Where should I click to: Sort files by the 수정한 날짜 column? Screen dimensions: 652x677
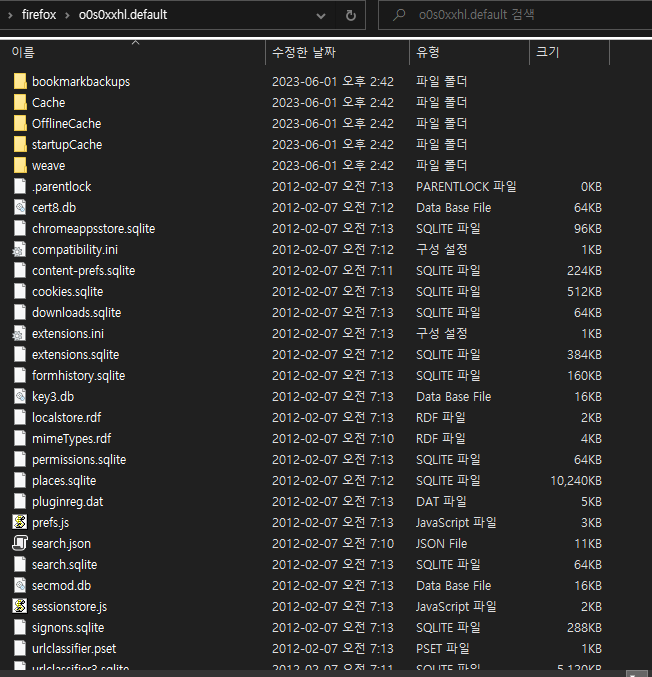337,52
